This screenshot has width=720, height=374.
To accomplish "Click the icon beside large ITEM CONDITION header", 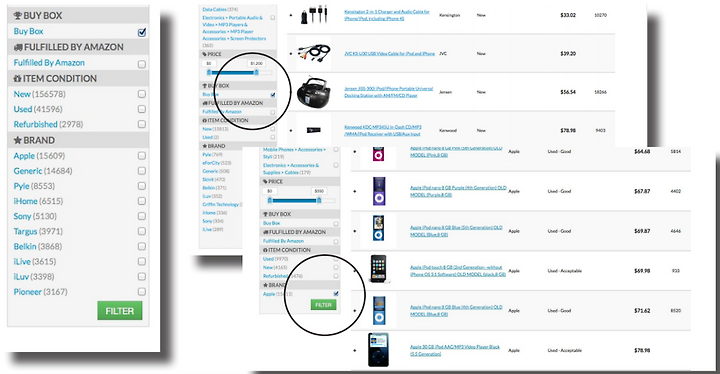I will click(17, 79).
